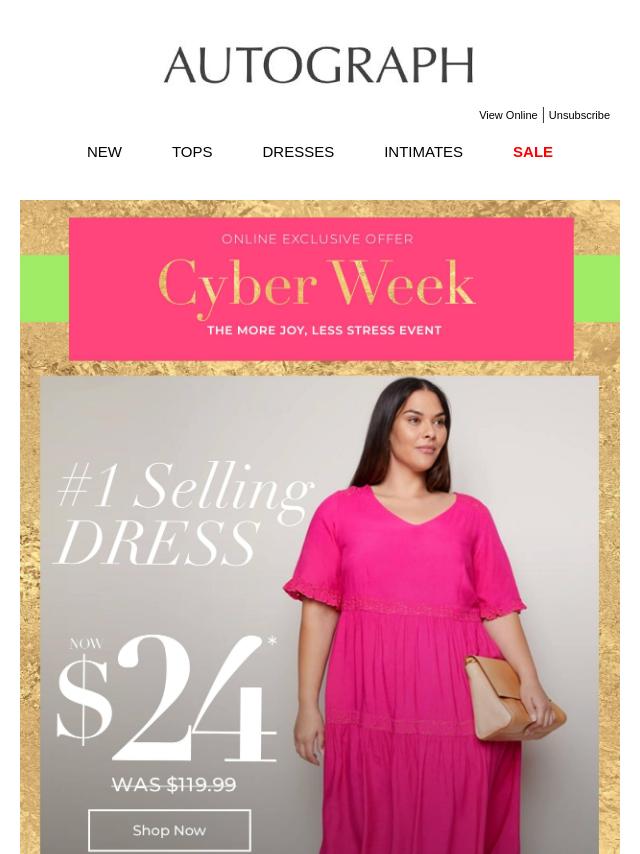Click the green stripe left of banner
The height and width of the screenshot is (854, 640).
45,288
